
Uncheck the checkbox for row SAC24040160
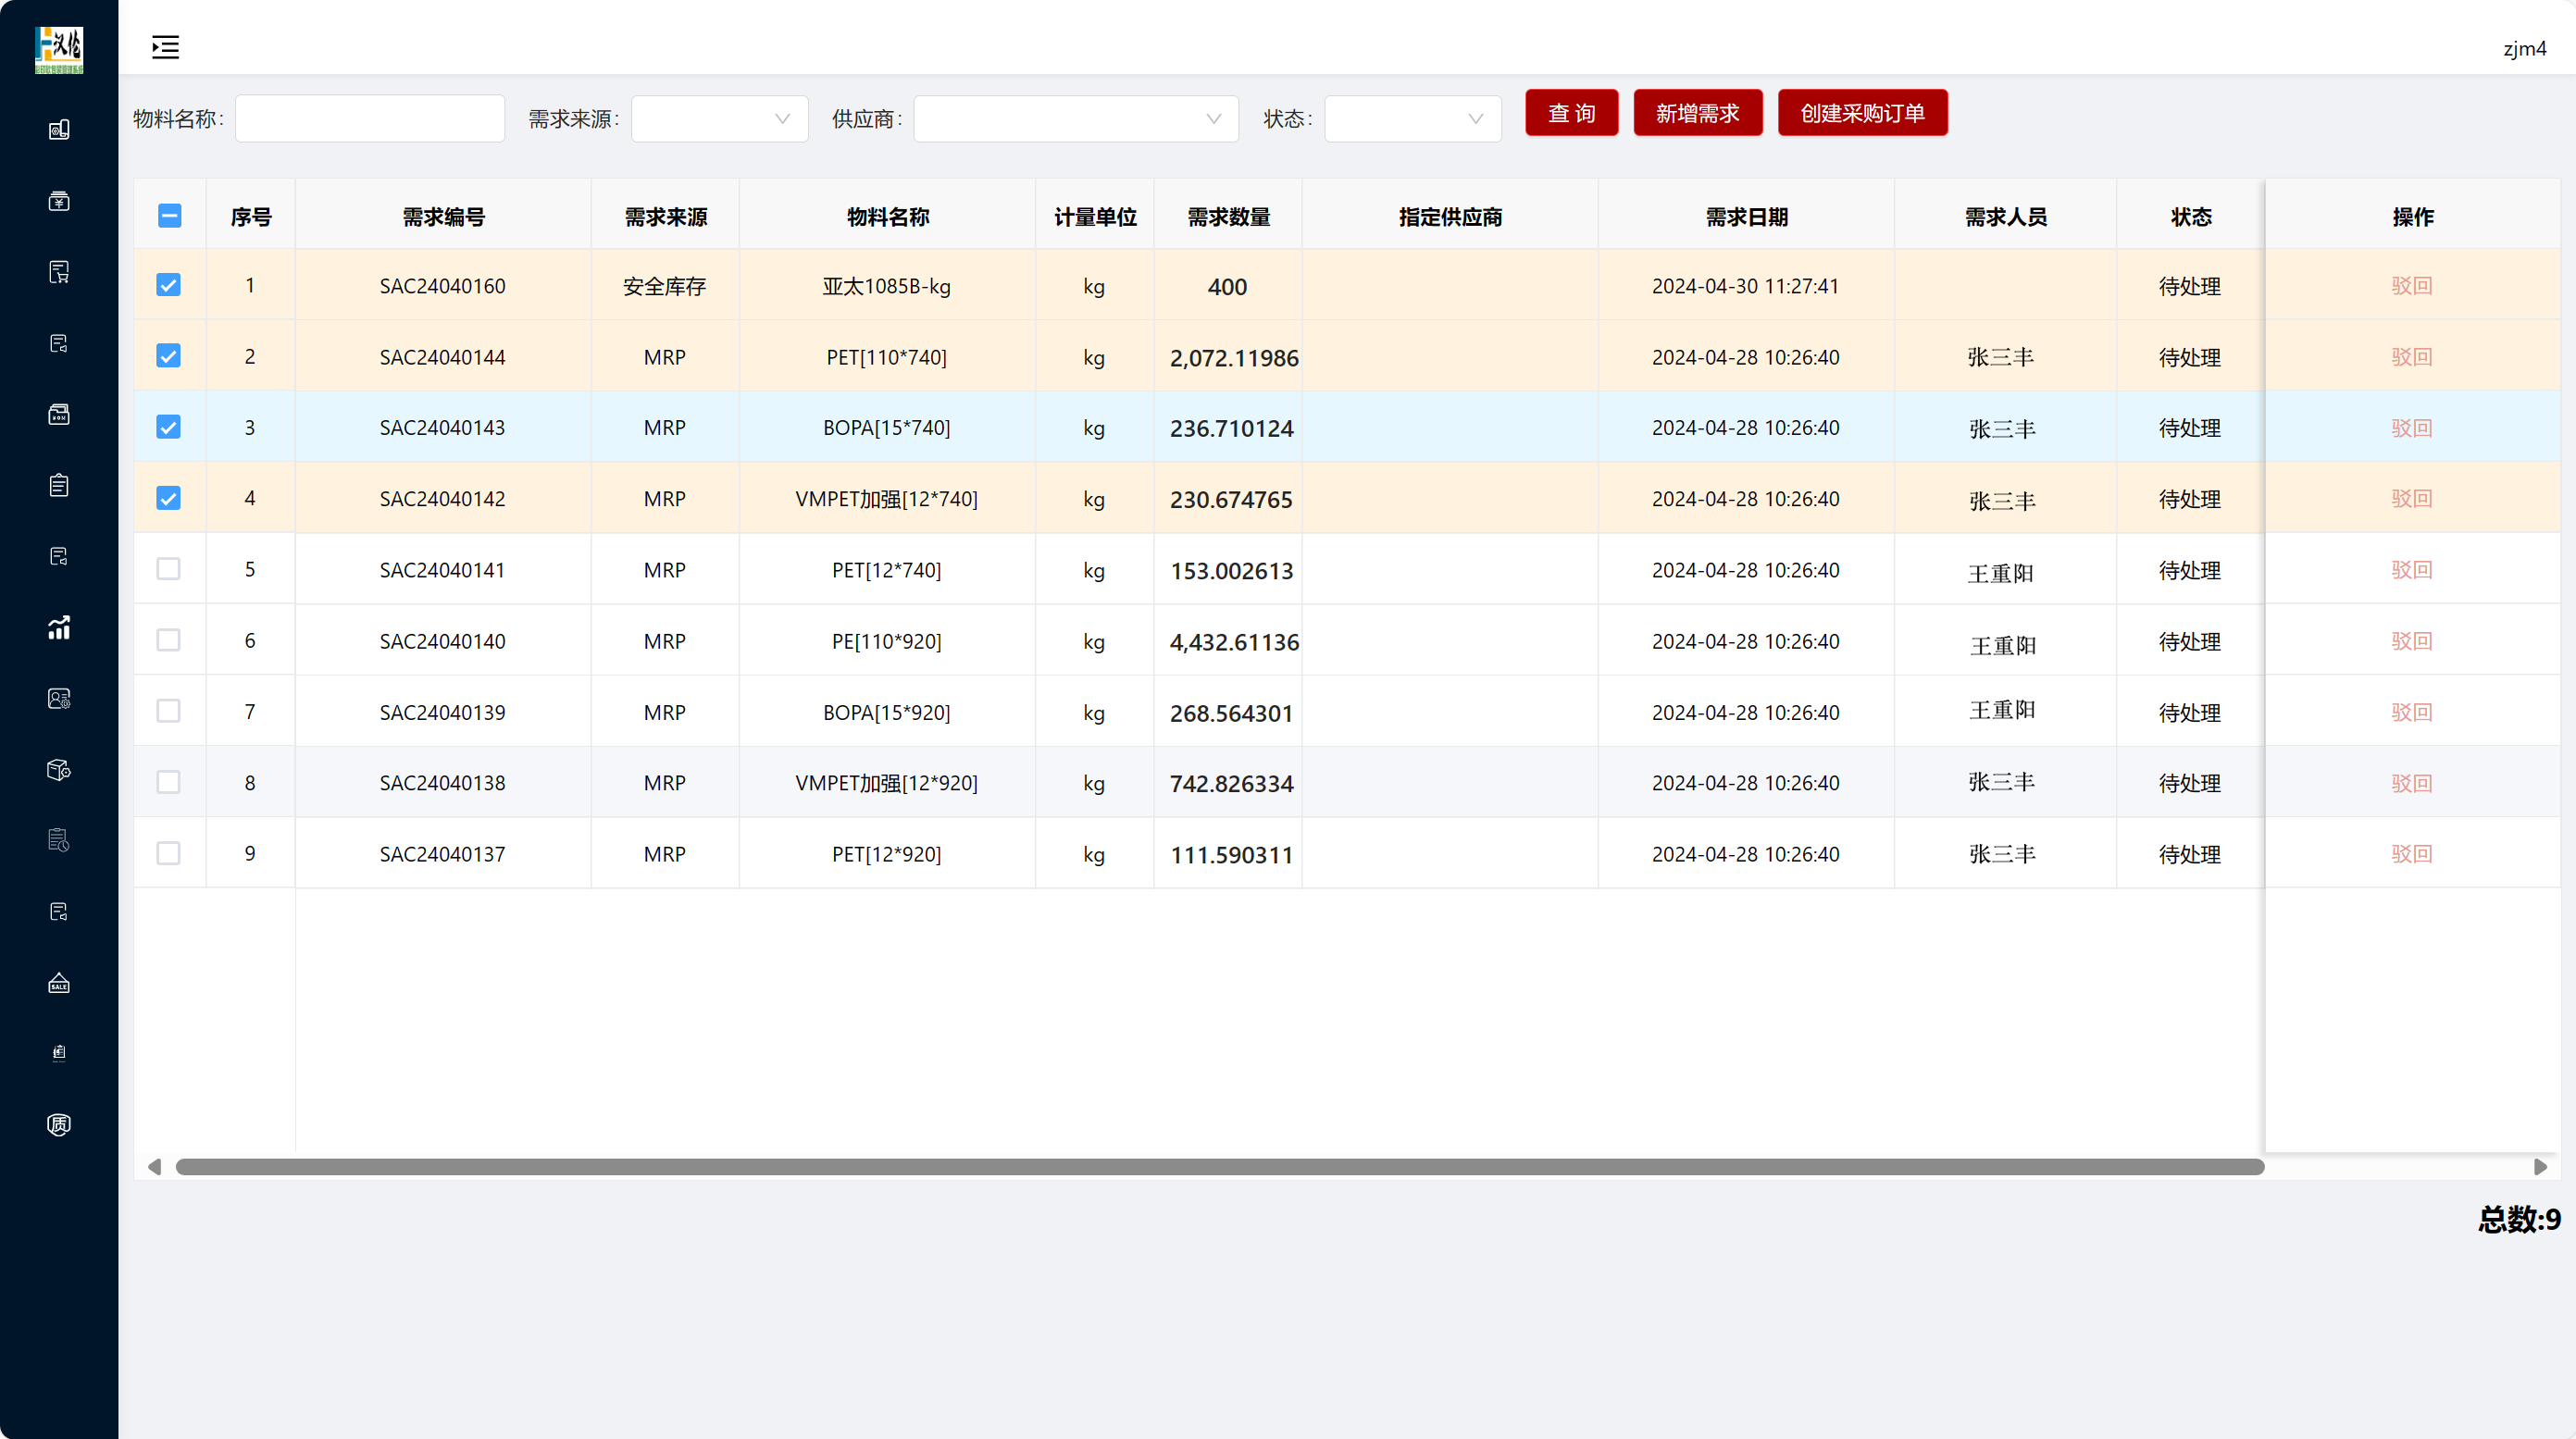(x=168, y=285)
